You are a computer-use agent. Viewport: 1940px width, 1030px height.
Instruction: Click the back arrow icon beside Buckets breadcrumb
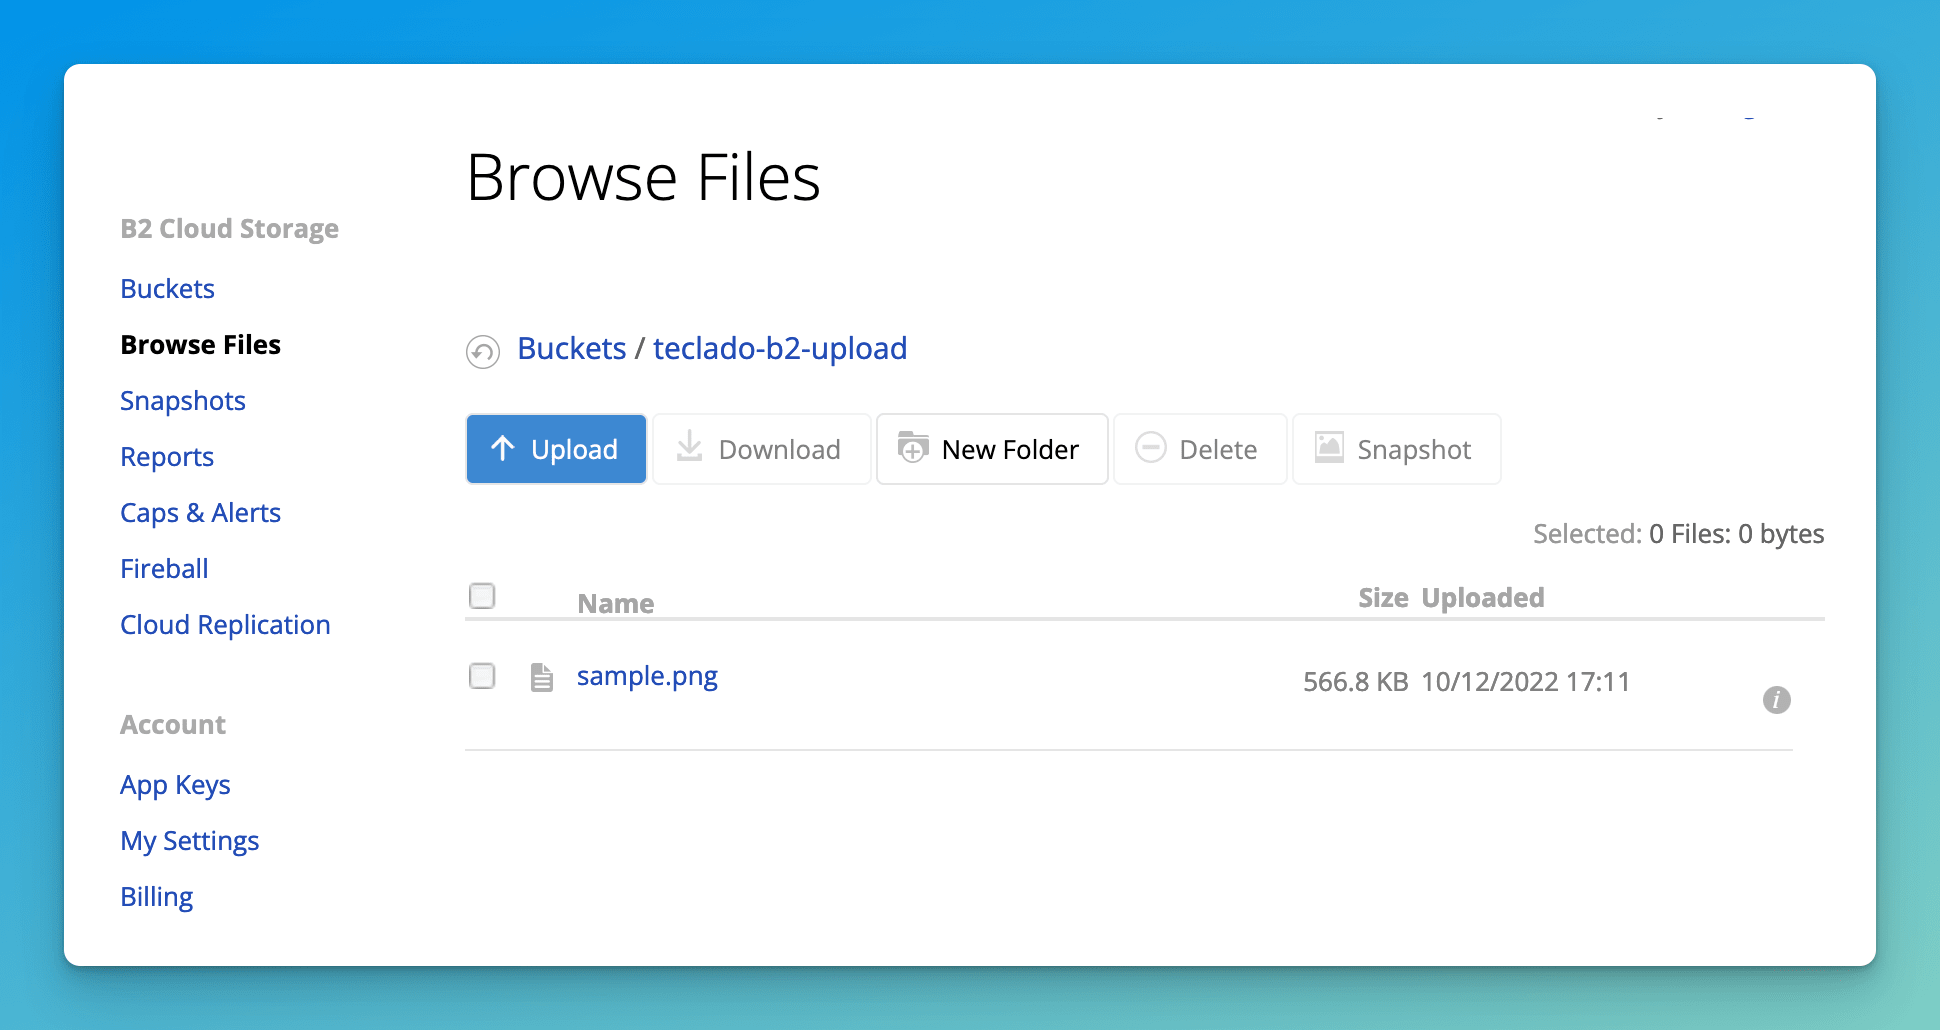click(483, 351)
